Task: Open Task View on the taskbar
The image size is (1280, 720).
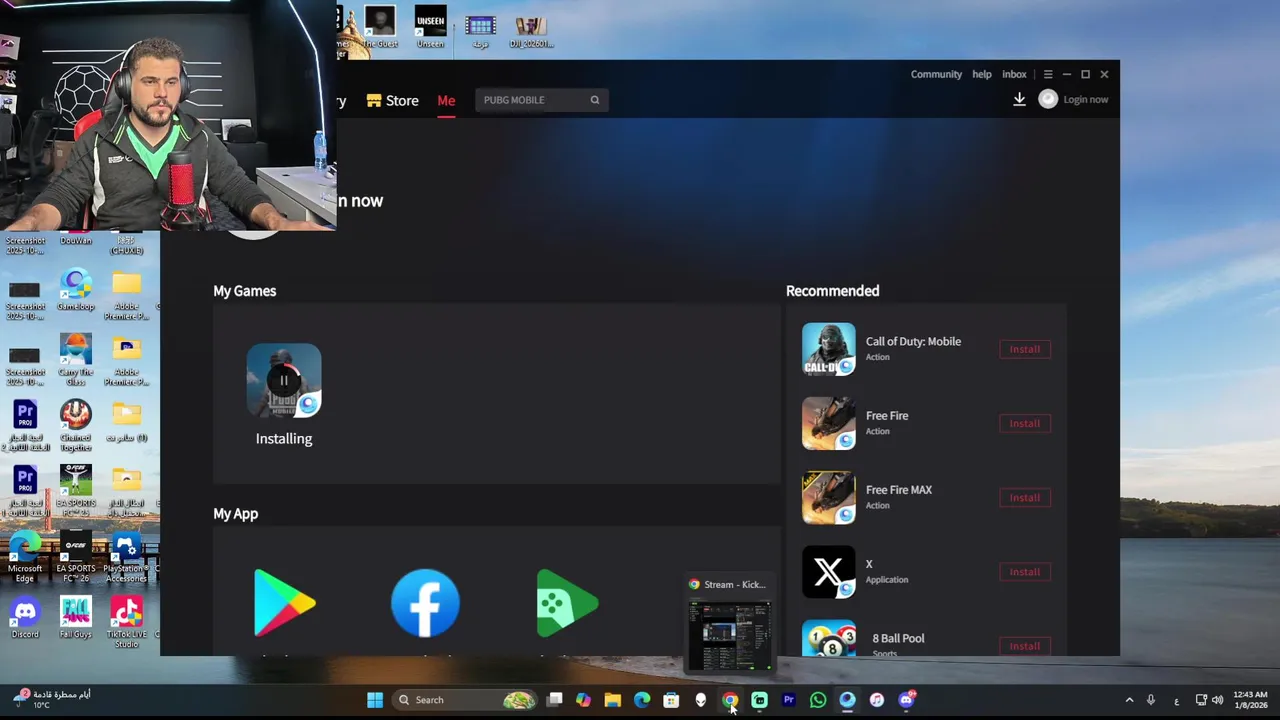Action: pos(554,700)
